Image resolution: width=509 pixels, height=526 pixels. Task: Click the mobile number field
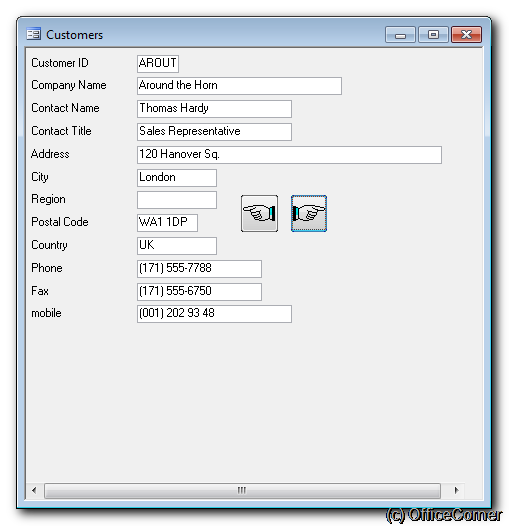(x=214, y=314)
